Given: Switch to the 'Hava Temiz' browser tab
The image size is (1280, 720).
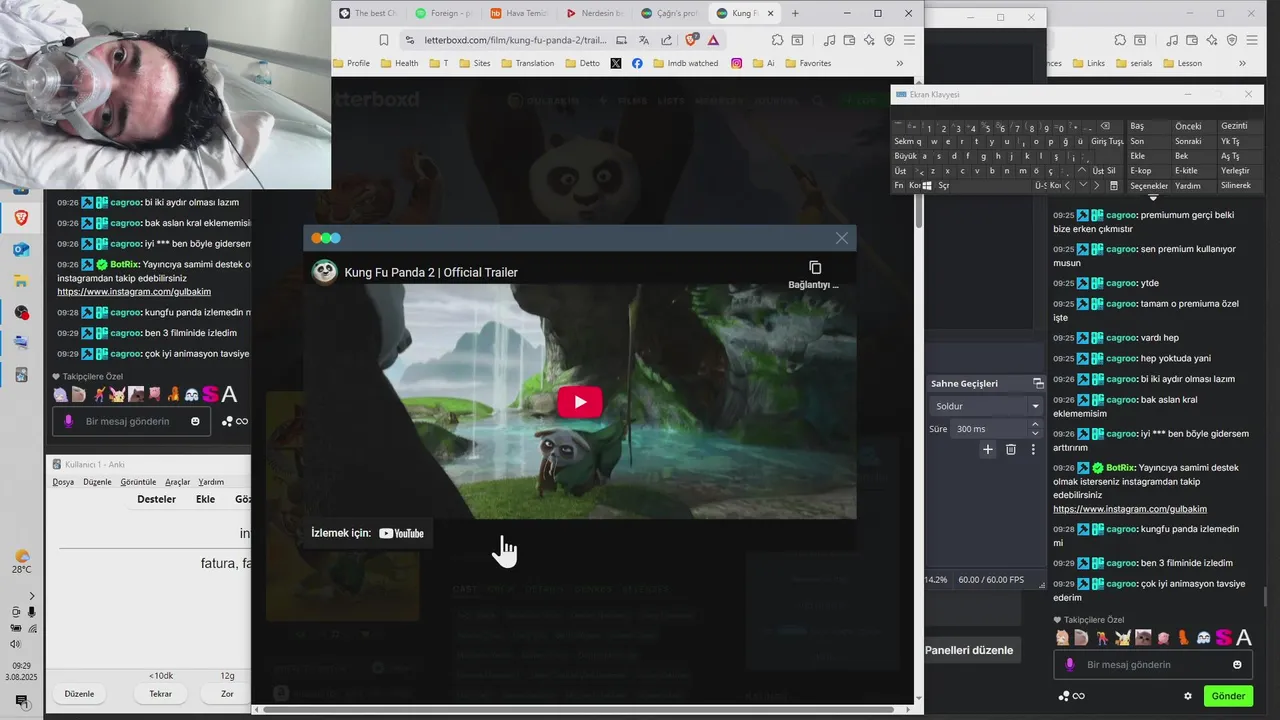Looking at the screenshot, I should [519, 13].
